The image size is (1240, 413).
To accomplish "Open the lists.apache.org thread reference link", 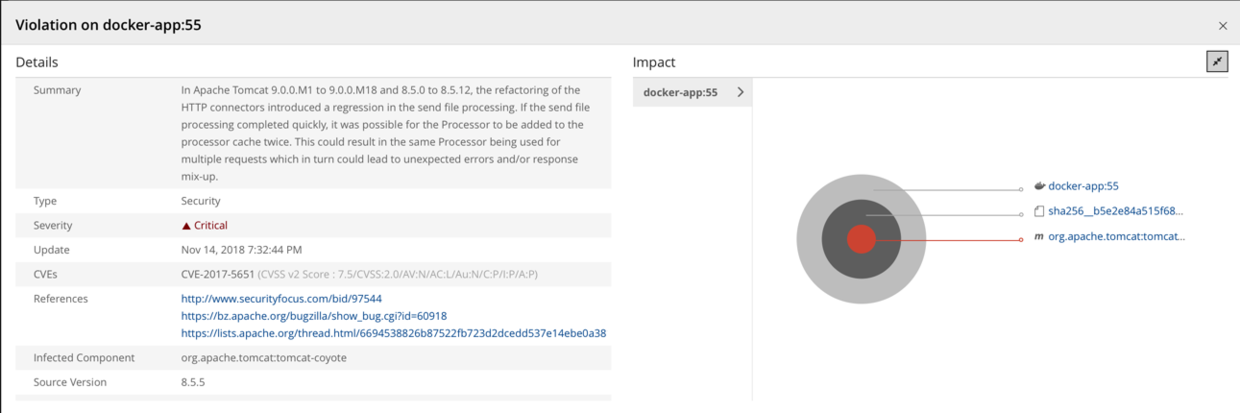I will [393, 333].
